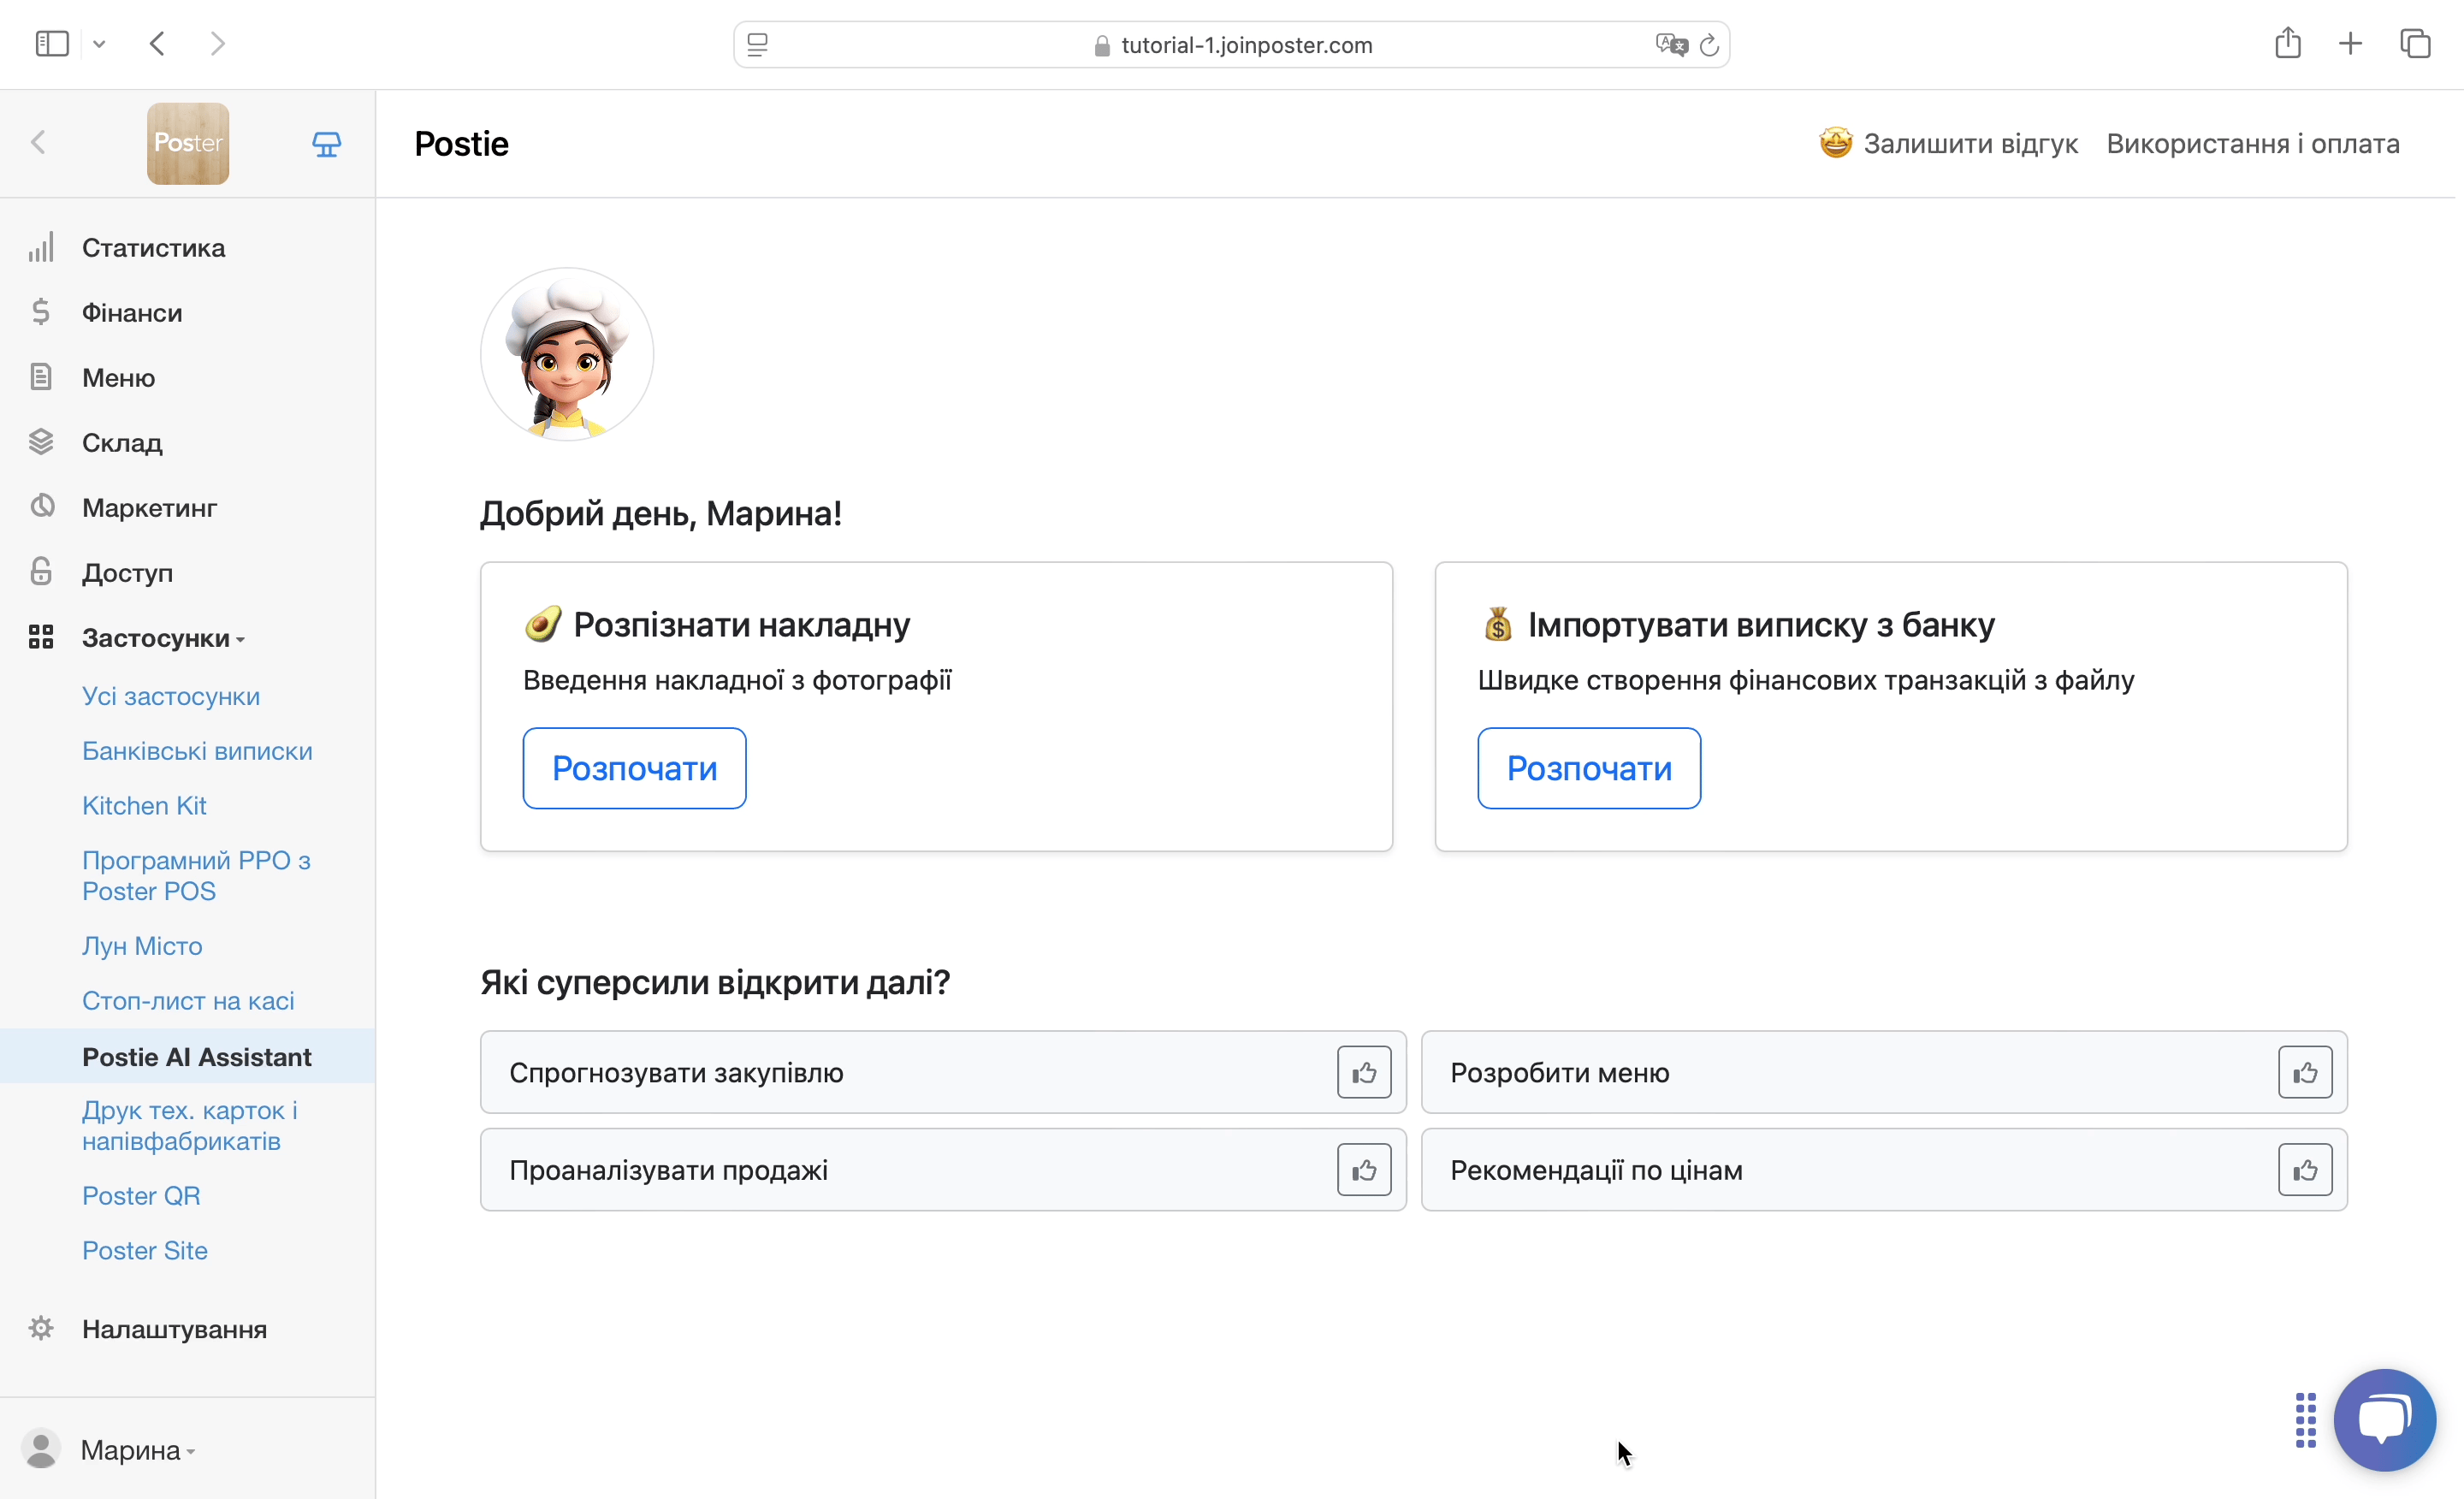Viewport: 2464px width, 1499px height.
Task: Click the translate icon in address bar
Action: [x=1672, y=45]
